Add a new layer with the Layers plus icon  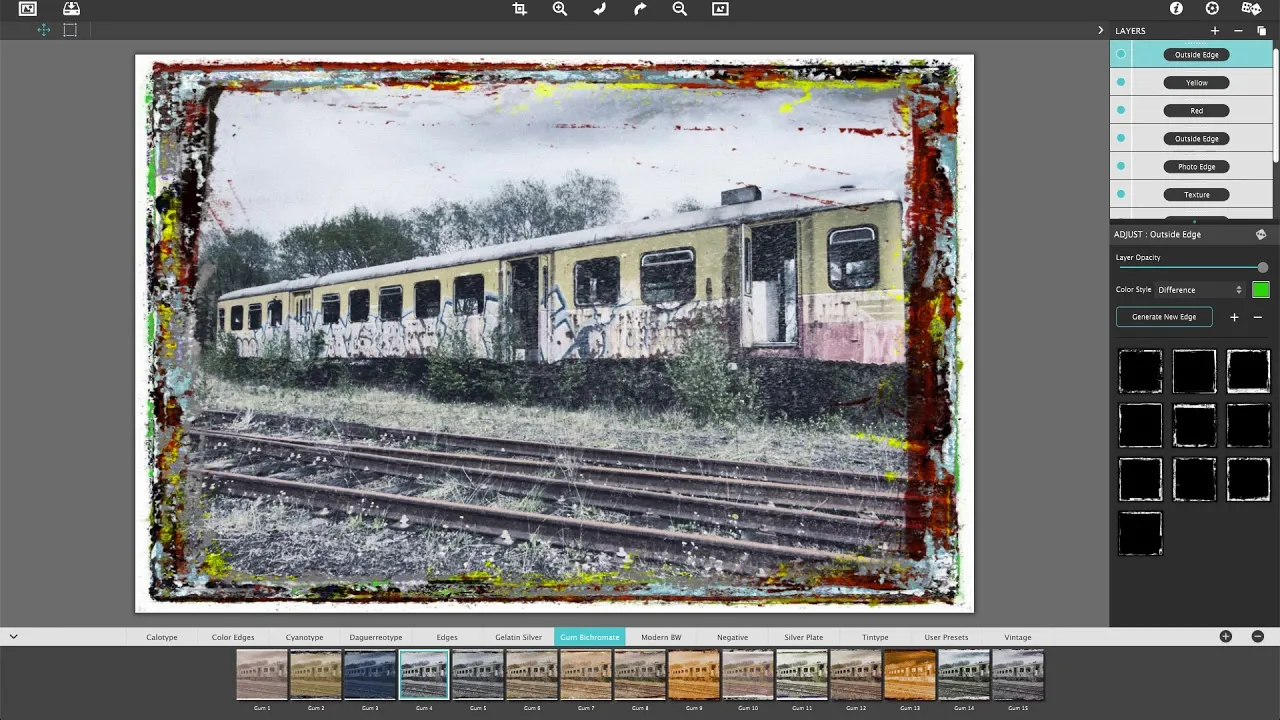point(1215,31)
